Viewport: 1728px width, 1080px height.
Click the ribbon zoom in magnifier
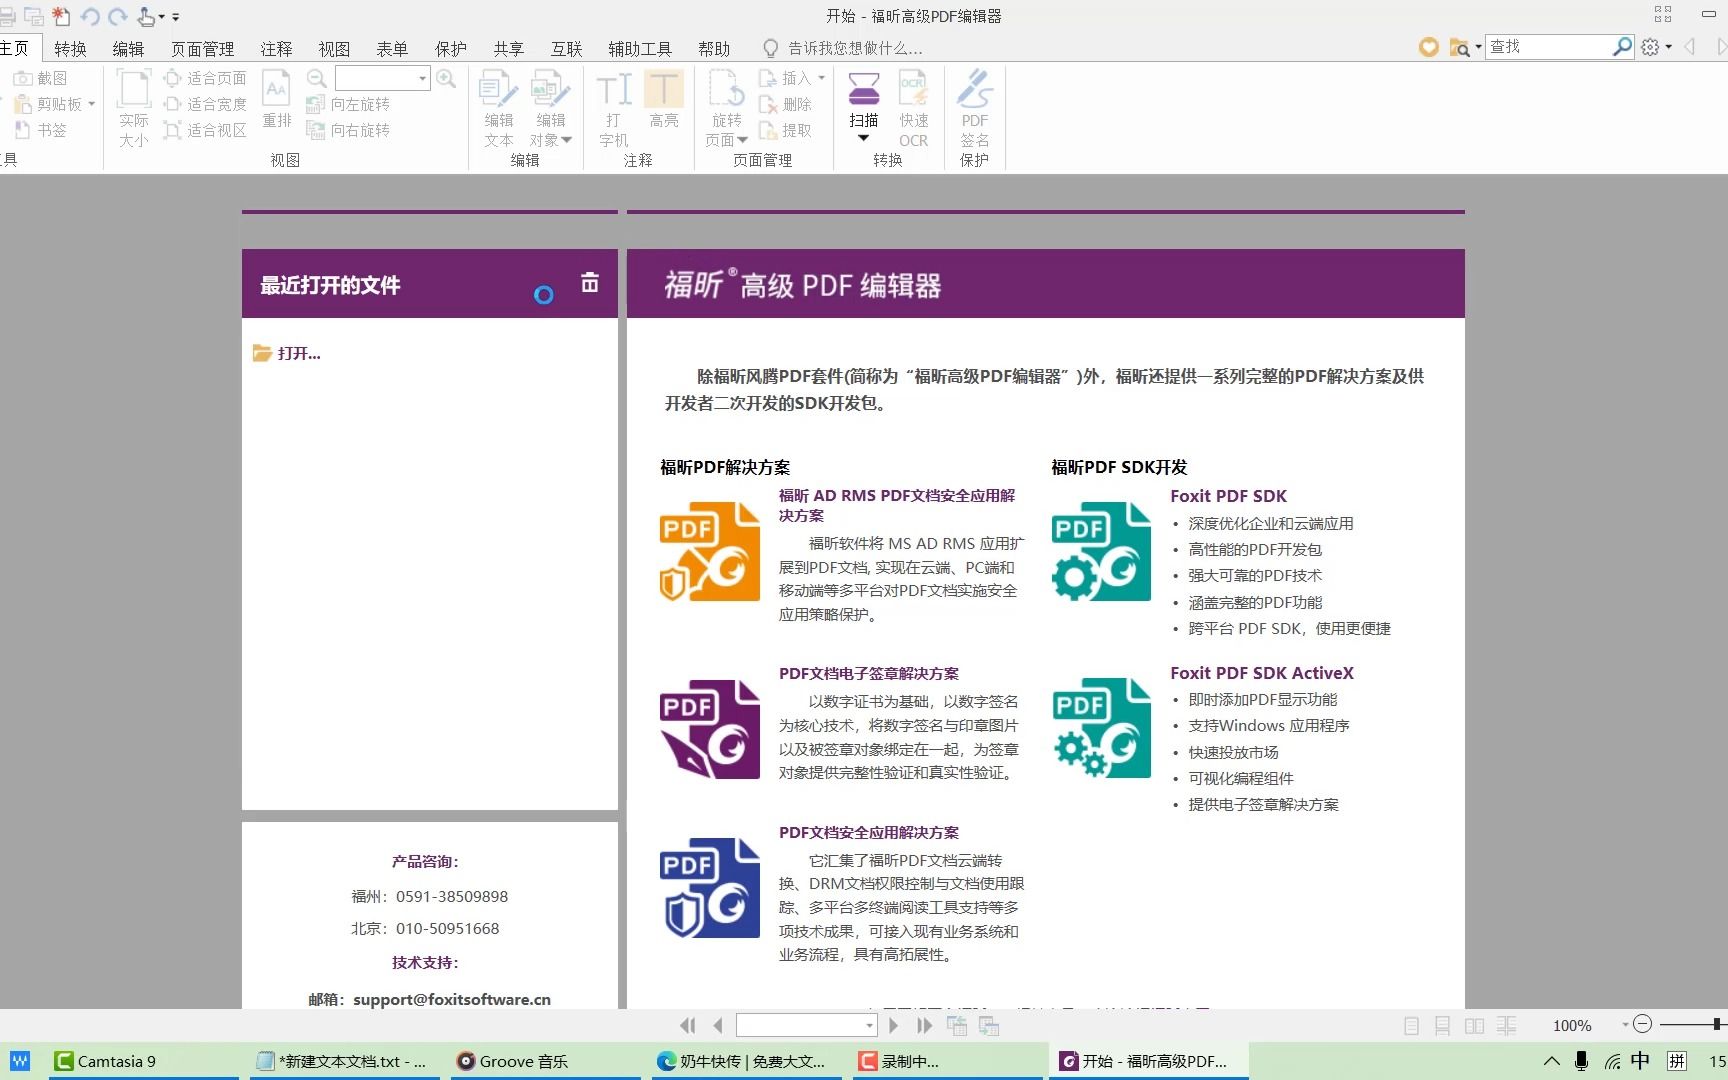click(x=446, y=78)
